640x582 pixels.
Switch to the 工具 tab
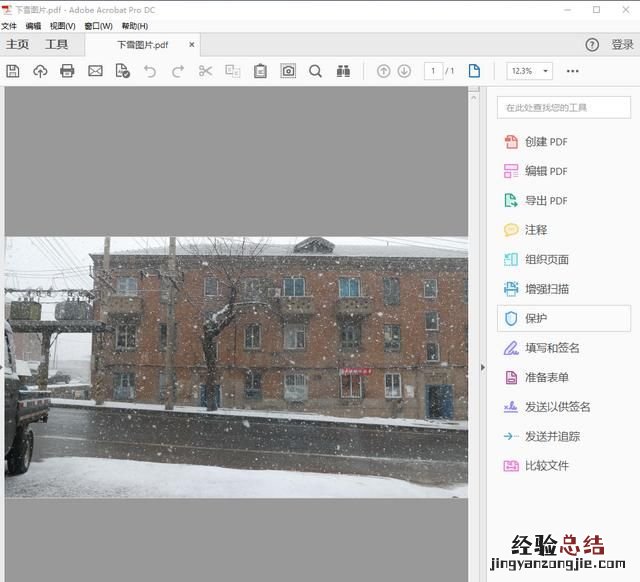click(56, 45)
